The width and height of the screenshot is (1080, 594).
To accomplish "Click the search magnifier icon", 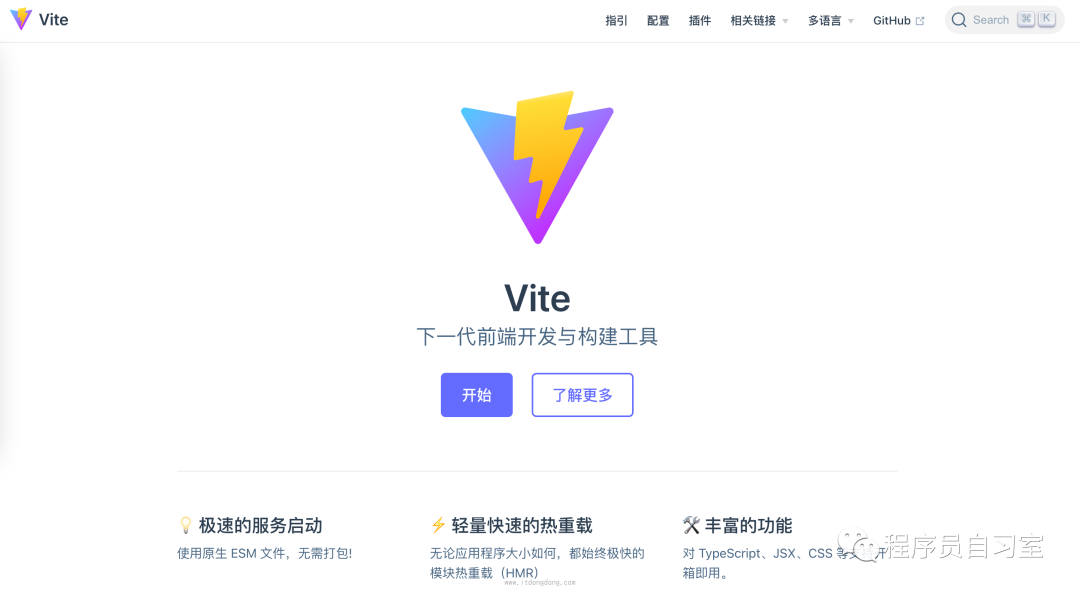I will pyautogui.click(x=959, y=20).
